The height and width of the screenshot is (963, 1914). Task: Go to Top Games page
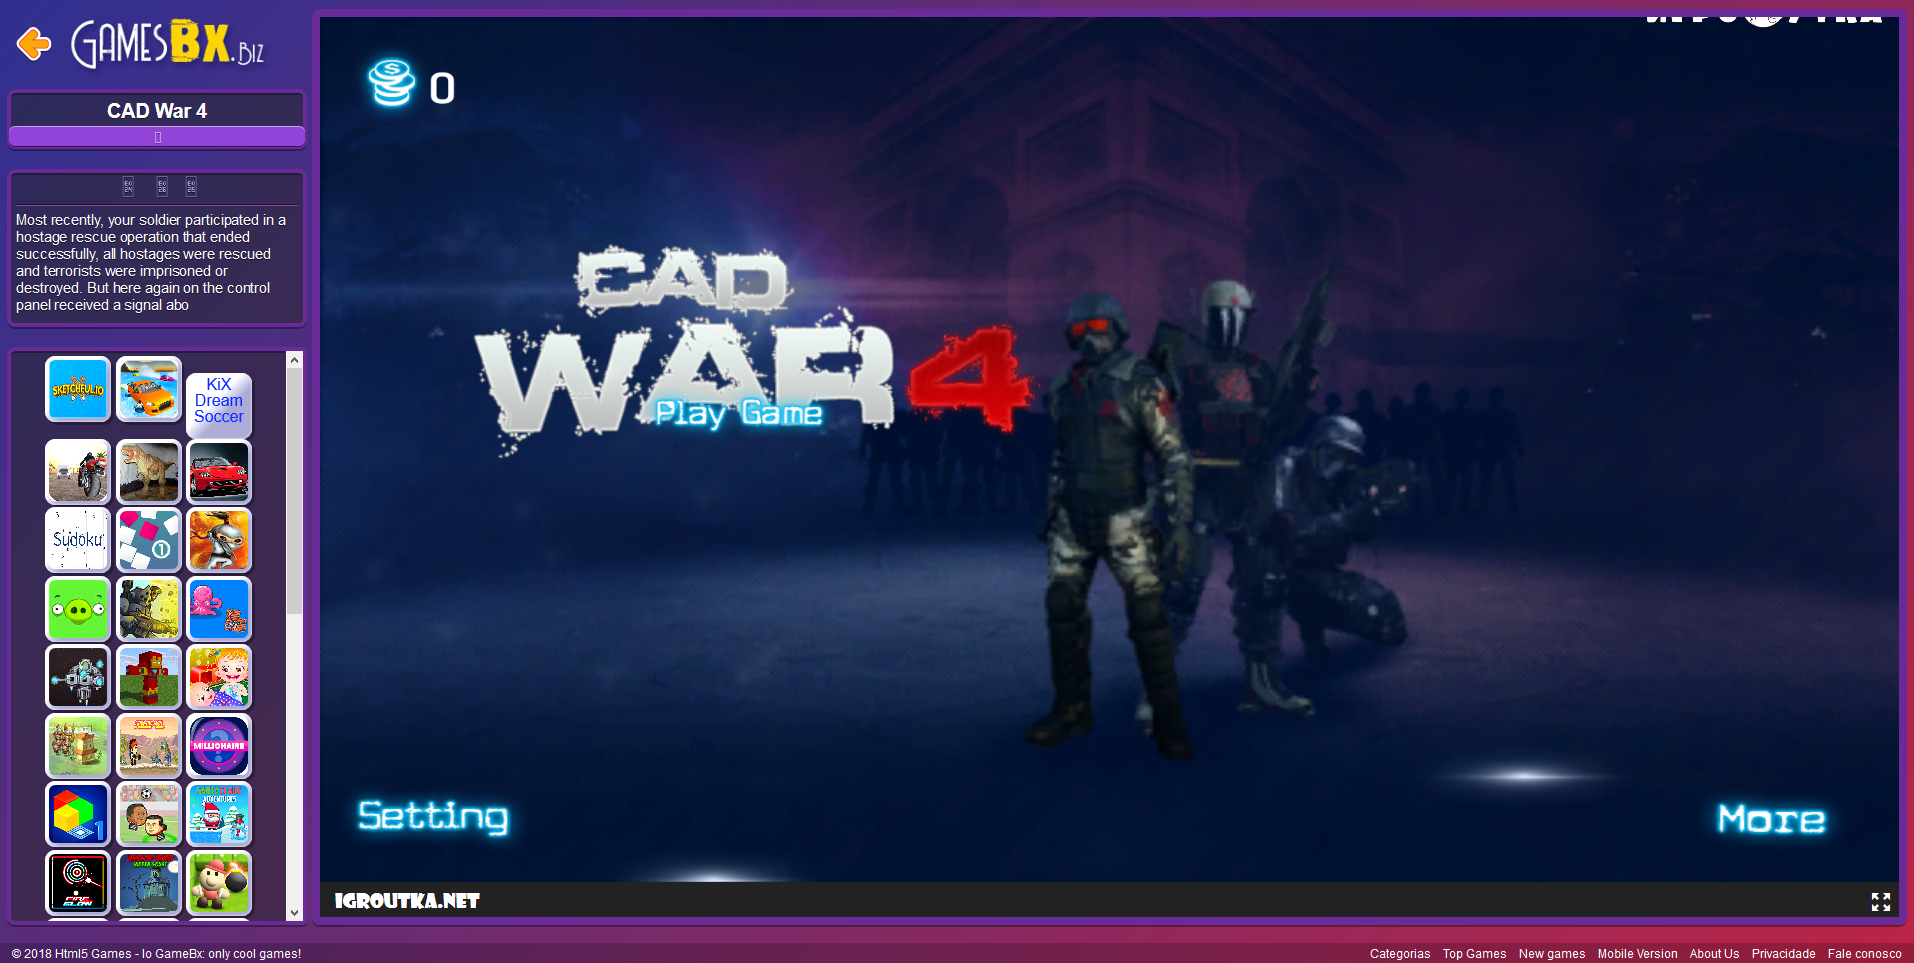click(x=1474, y=954)
